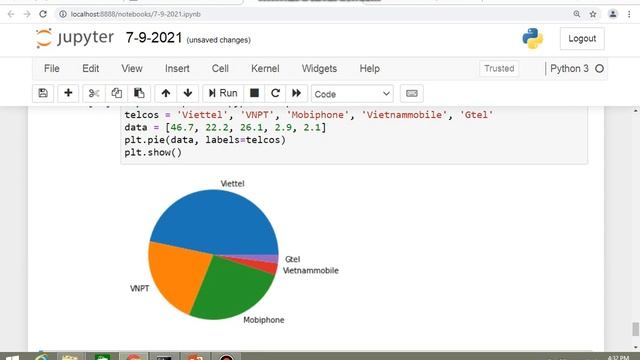This screenshot has width=640, height=360.
Task: Open the browser three-dot menu
Action: (x=629, y=14)
